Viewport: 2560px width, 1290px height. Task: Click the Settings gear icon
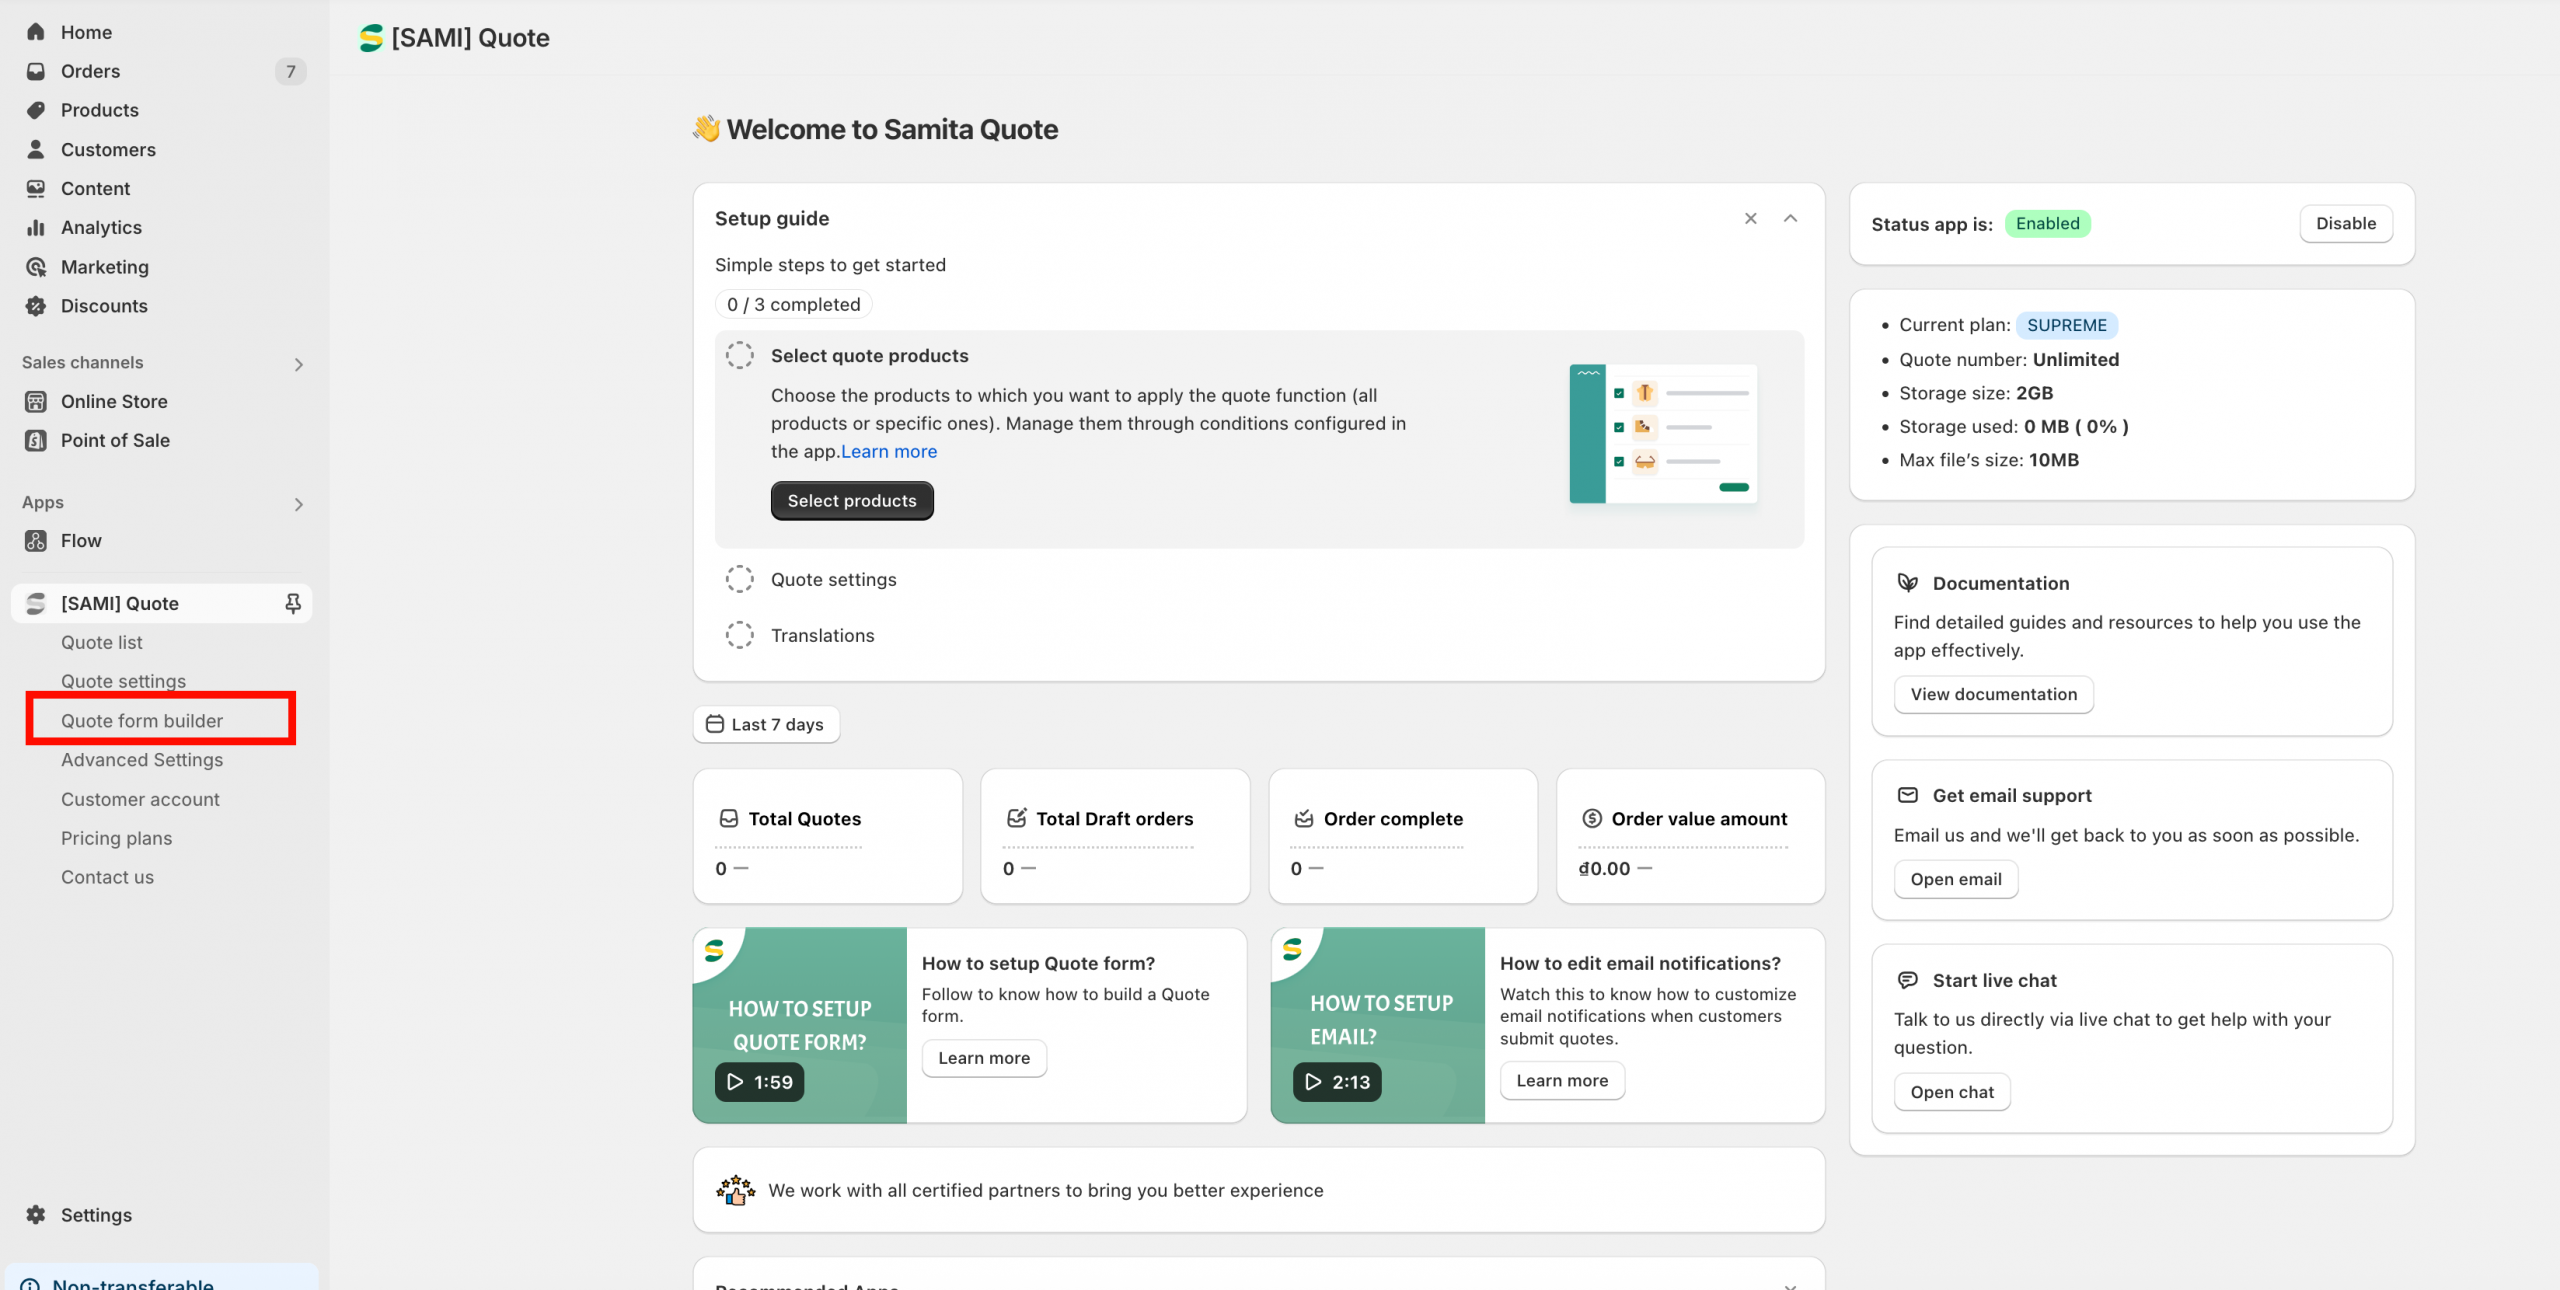point(36,1215)
